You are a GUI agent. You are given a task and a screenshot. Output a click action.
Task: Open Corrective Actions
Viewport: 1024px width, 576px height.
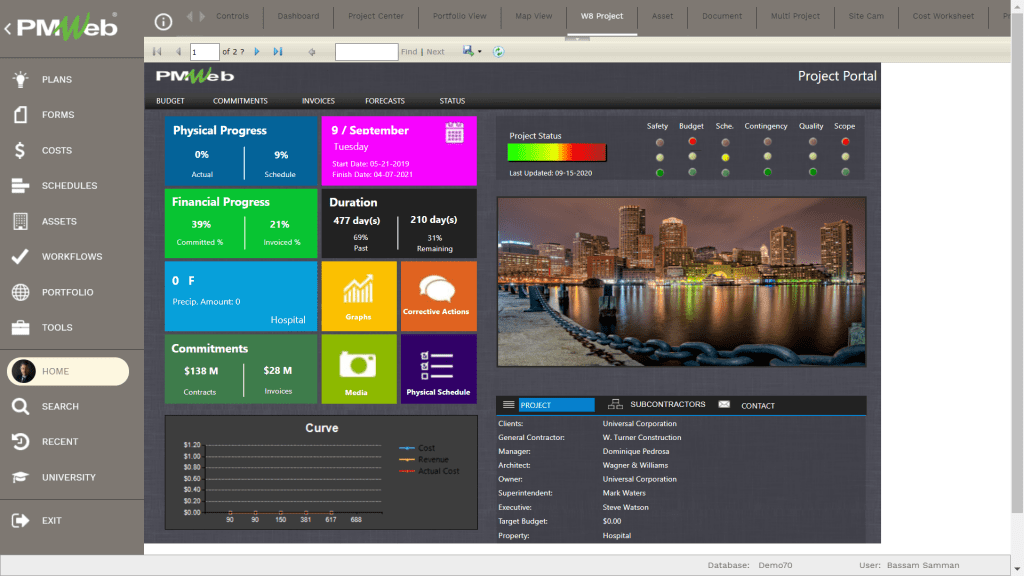[x=439, y=295]
